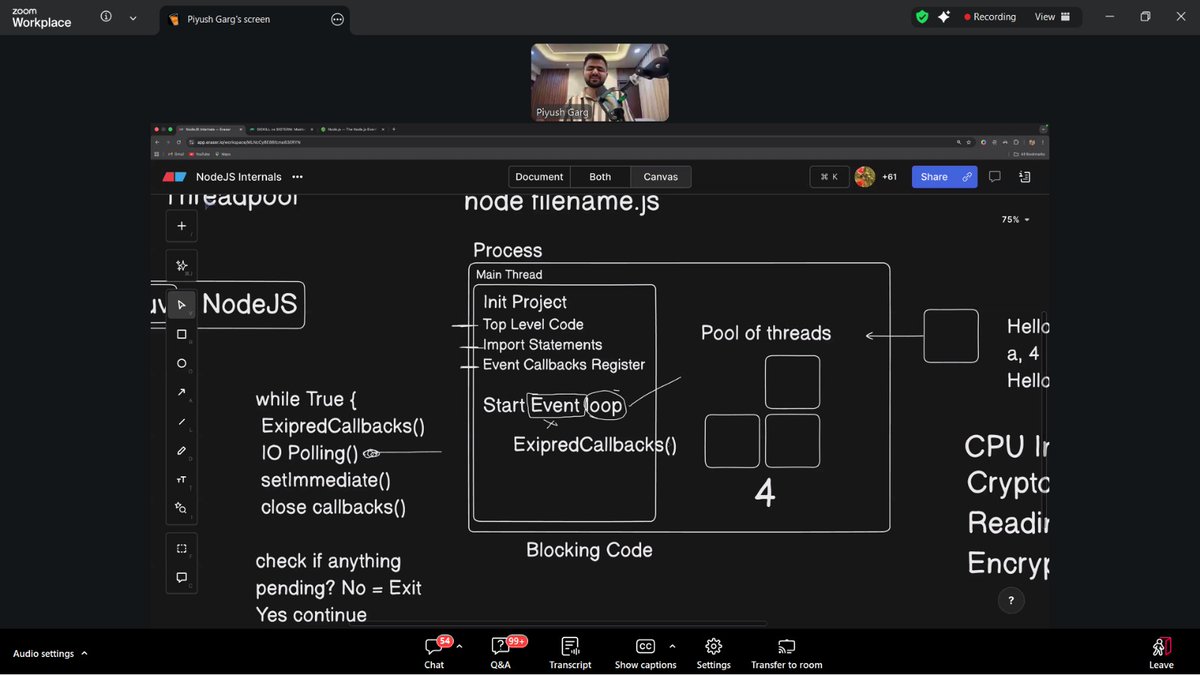Select the Text tool
Screen dimensions: 1200x675
pos(181,479)
